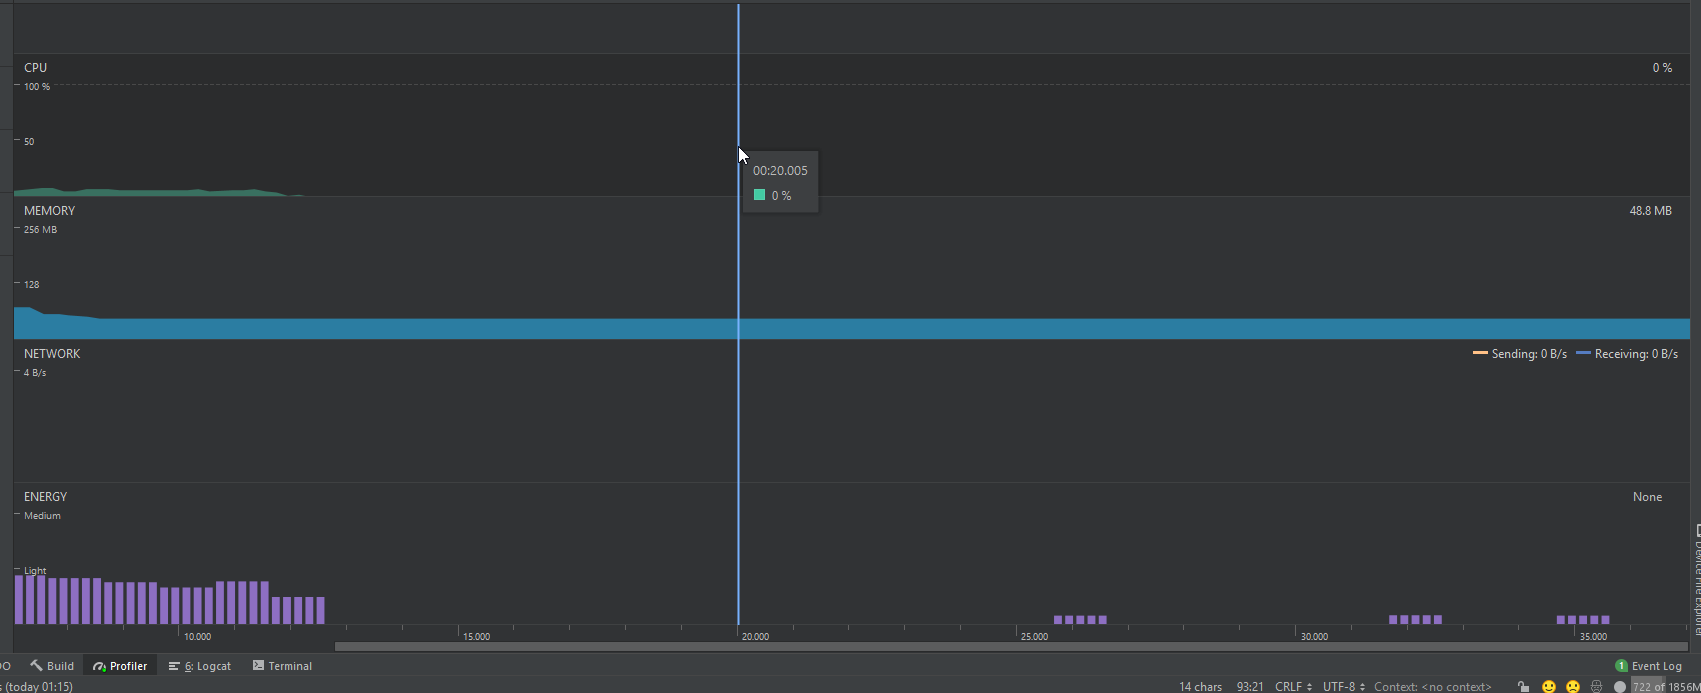
Task: Open the CRLF line separator dropdown
Action: (x=1293, y=687)
